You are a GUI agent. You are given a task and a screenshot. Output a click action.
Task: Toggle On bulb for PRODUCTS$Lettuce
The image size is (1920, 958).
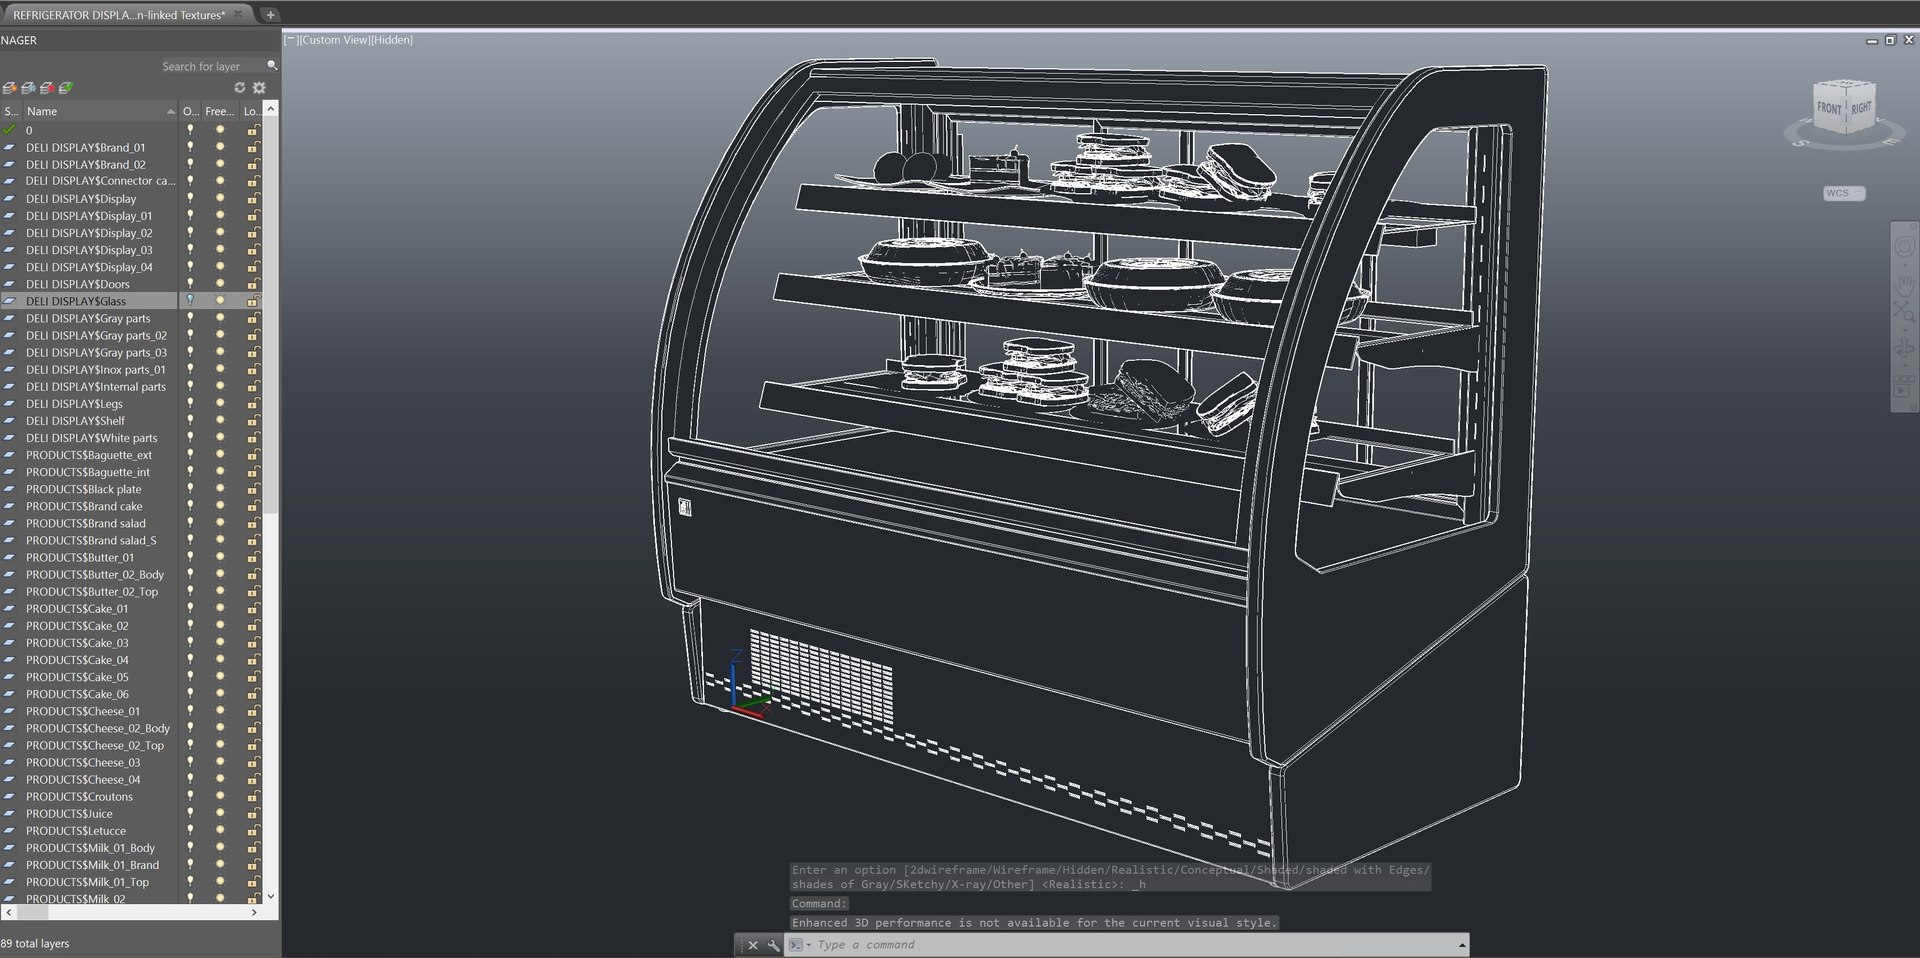pos(190,831)
